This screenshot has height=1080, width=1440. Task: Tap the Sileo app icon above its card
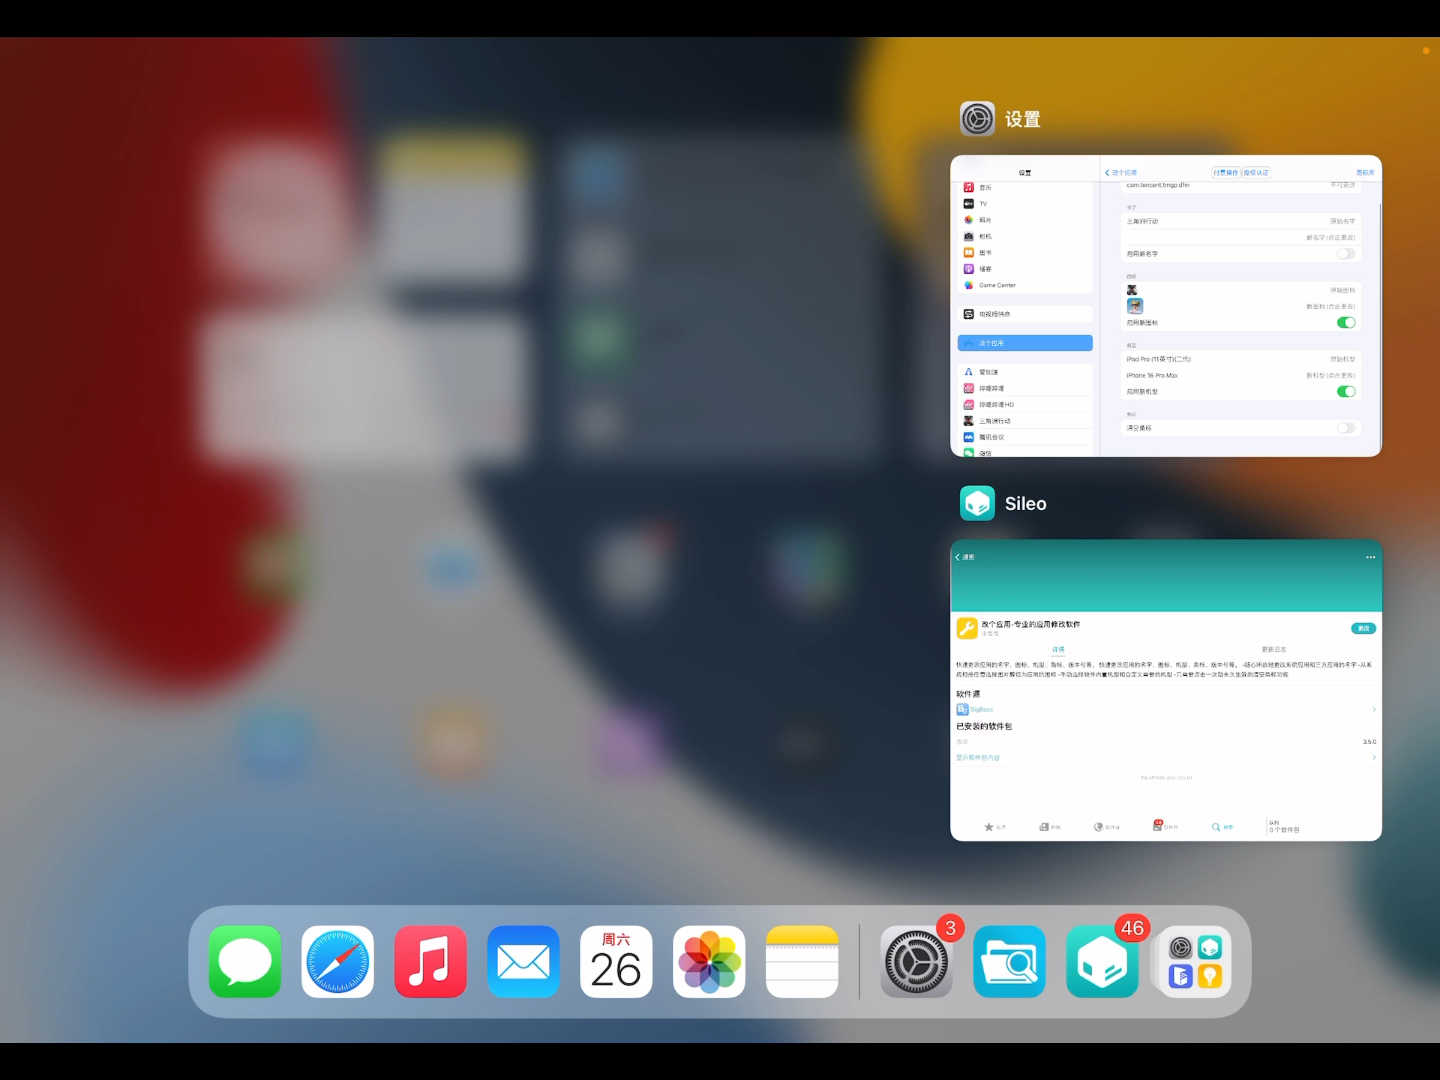point(978,503)
